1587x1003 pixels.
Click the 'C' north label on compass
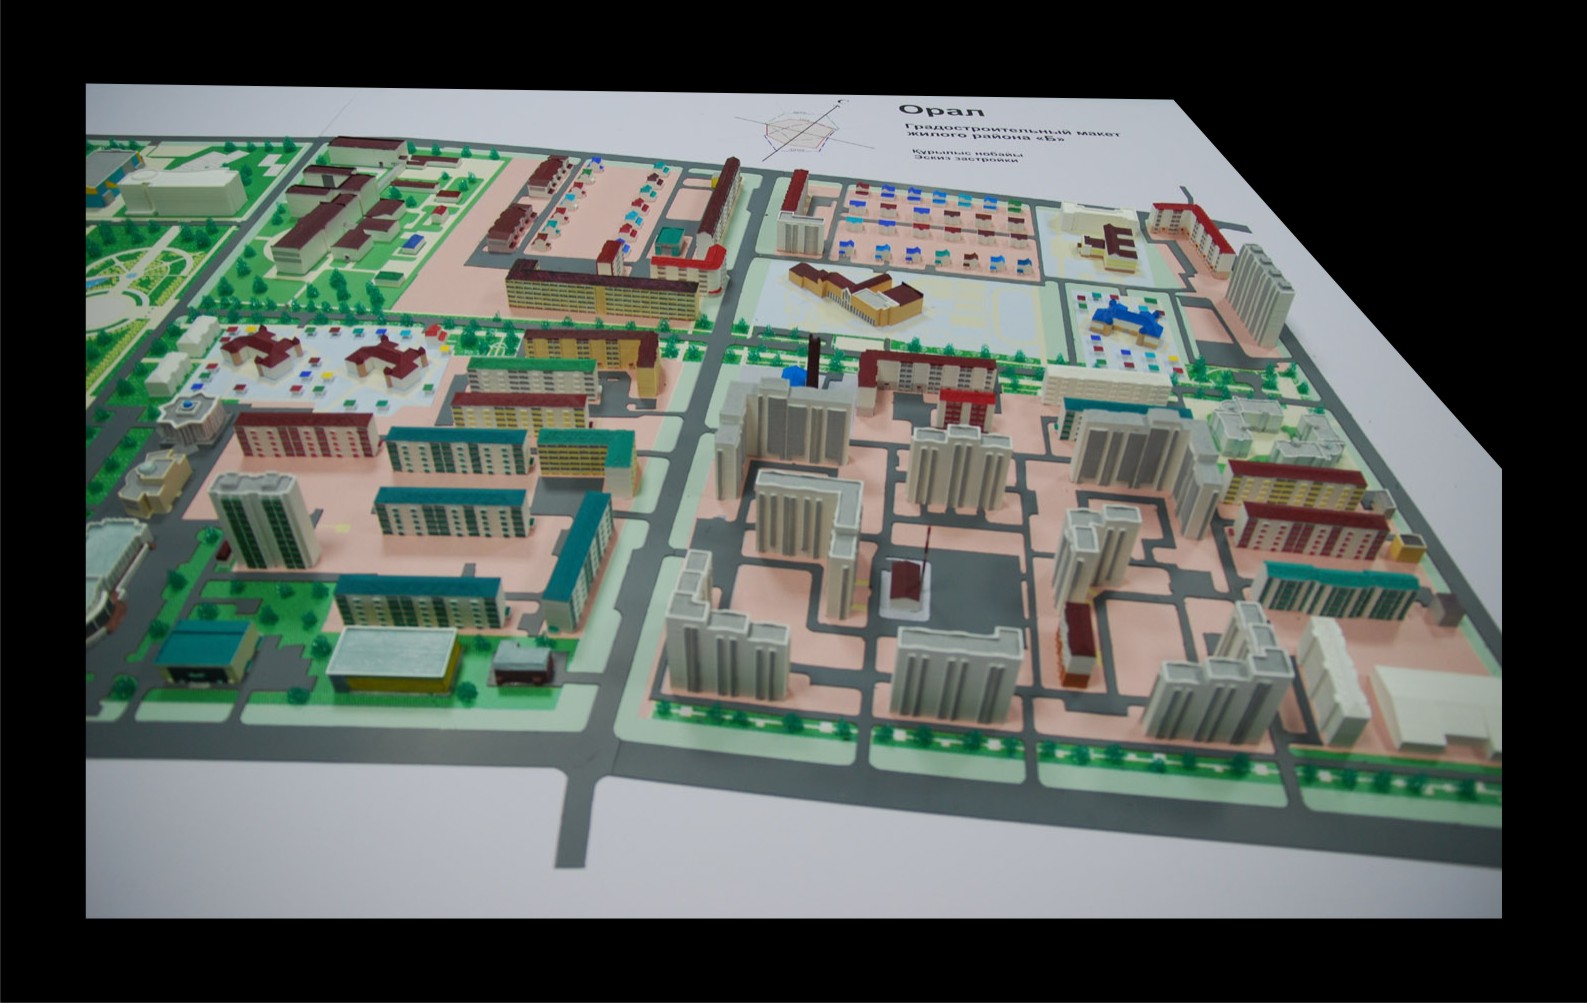click(842, 101)
